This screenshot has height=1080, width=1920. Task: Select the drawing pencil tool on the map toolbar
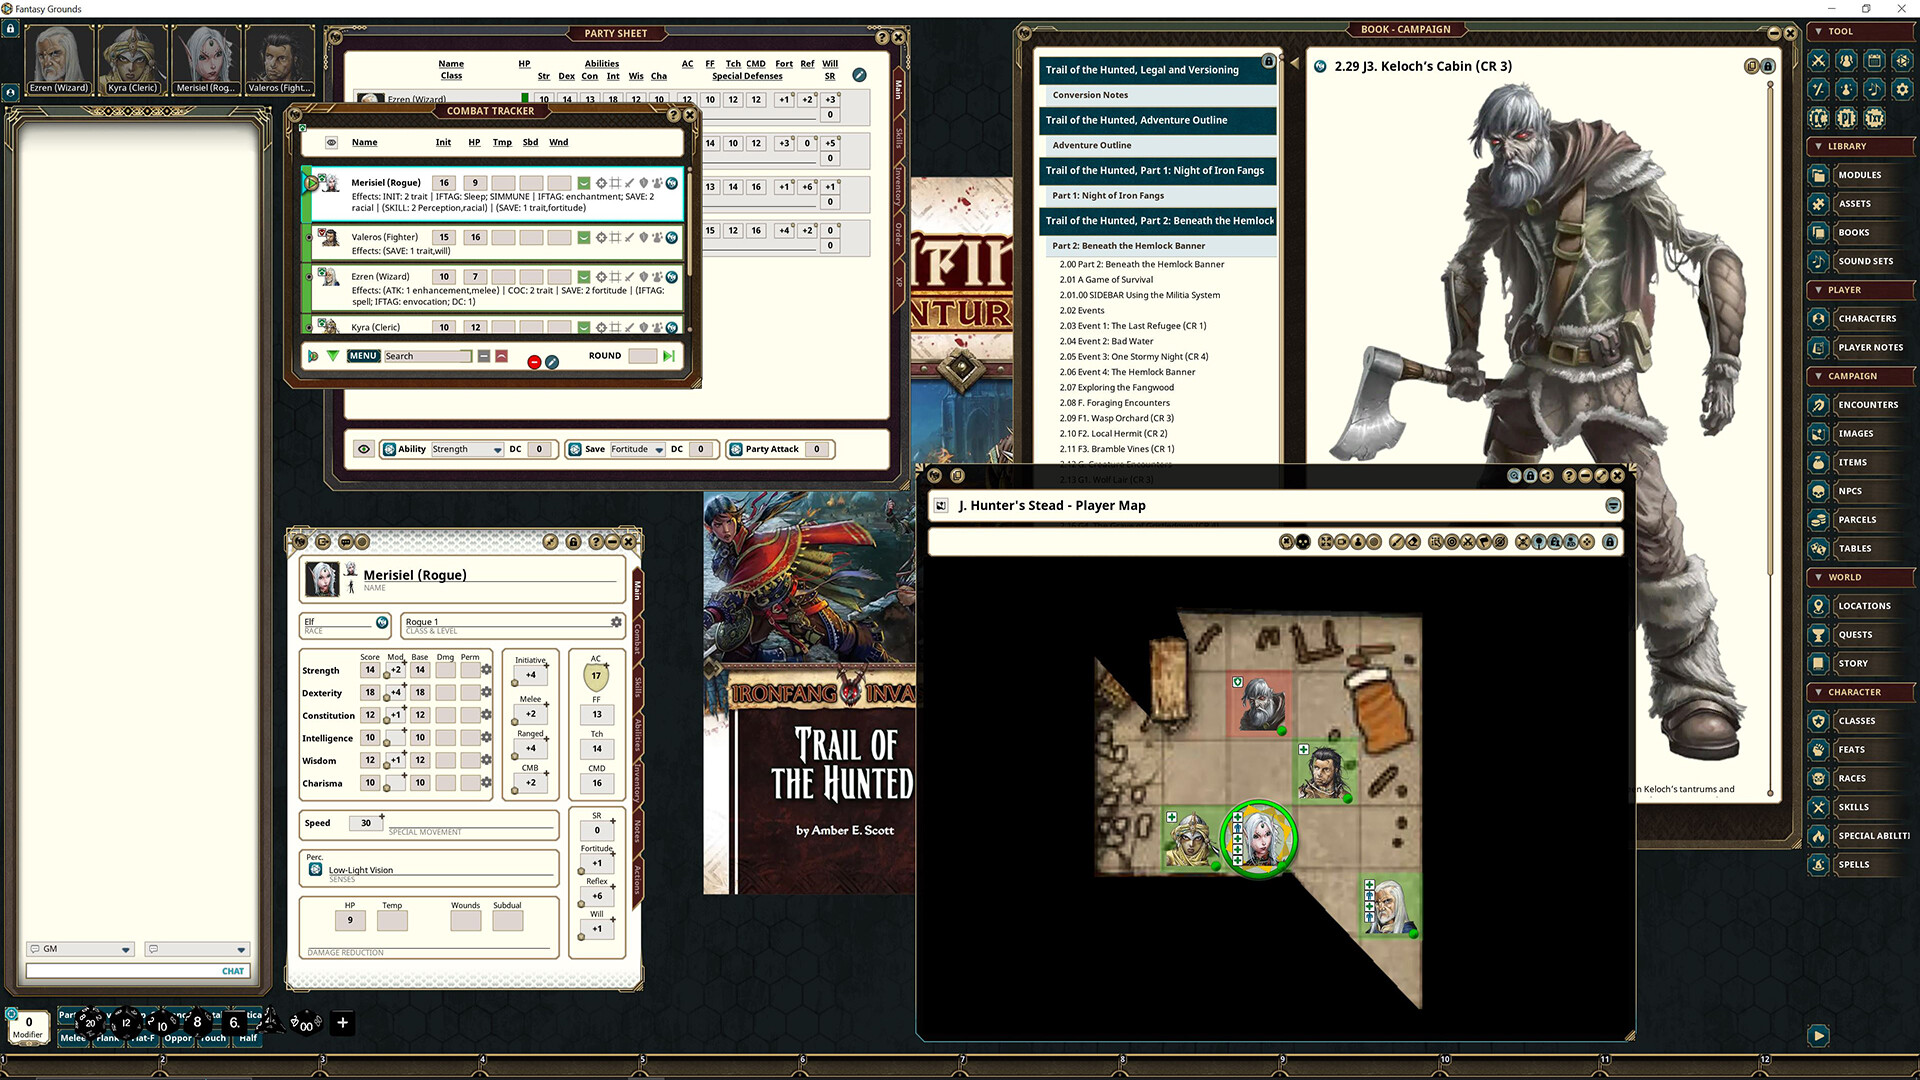point(1394,541)
